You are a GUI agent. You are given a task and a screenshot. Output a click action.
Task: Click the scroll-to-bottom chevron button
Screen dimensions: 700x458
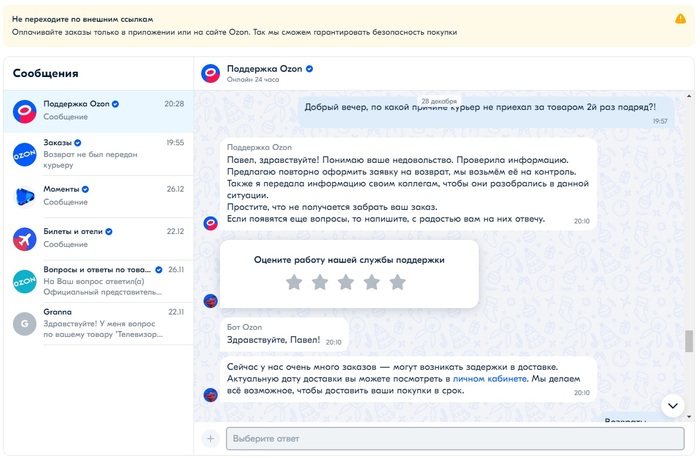[x=673, y=405]
